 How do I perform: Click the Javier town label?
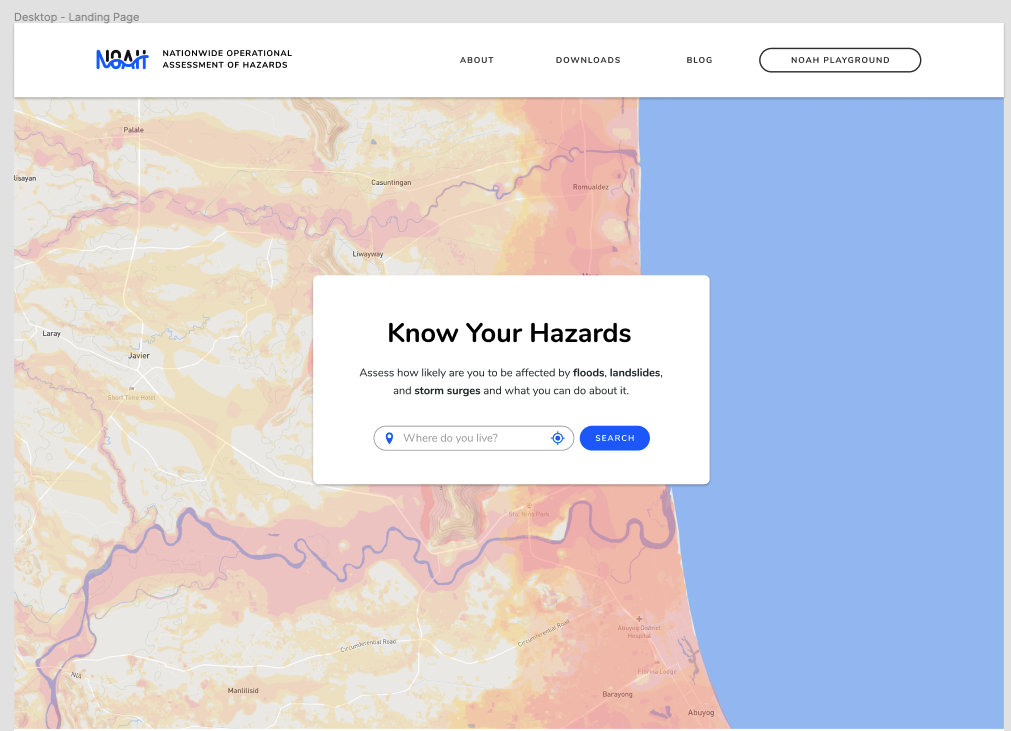tap(139, 355)
